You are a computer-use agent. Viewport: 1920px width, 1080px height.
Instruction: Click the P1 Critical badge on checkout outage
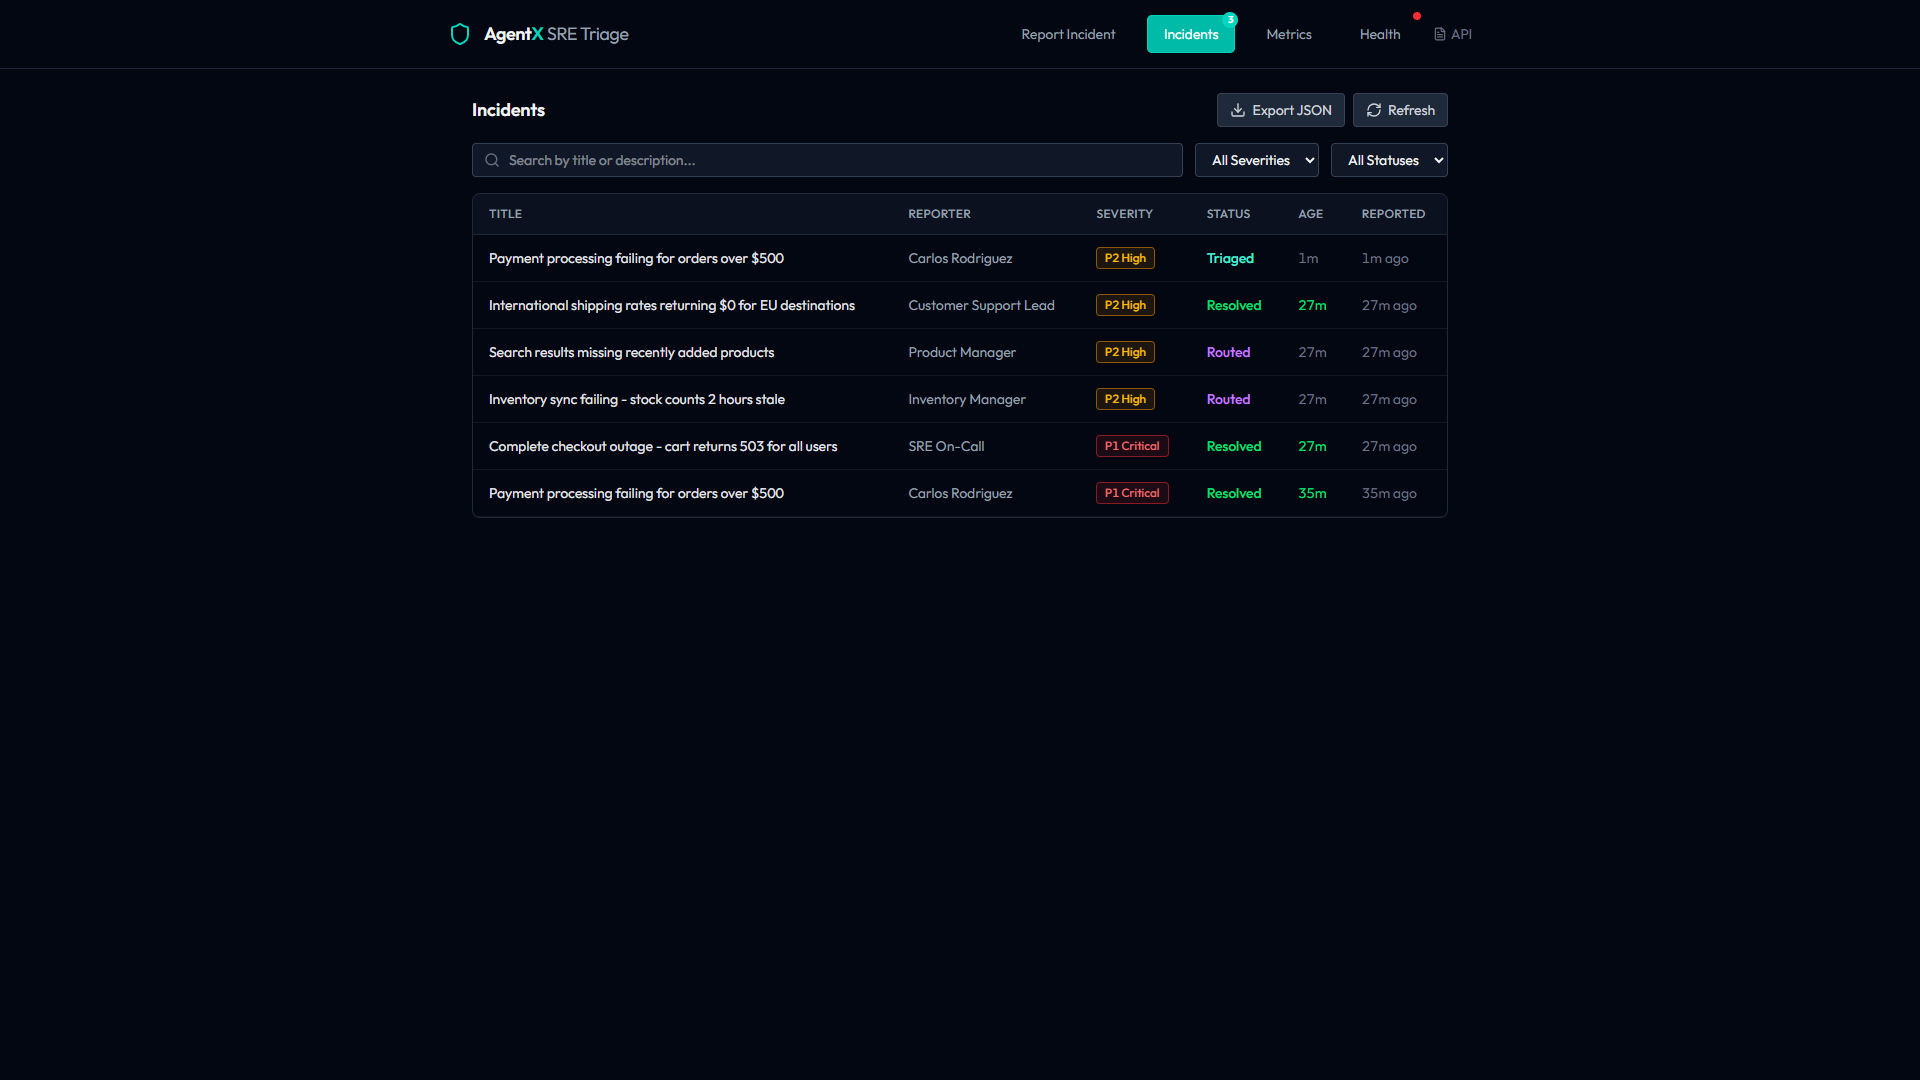[1131, 446]
